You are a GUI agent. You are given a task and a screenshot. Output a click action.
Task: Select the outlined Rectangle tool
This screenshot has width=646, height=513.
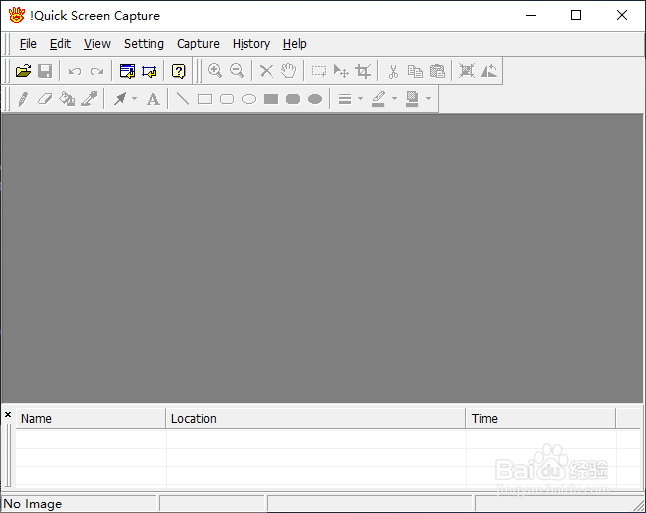(205, 99)
